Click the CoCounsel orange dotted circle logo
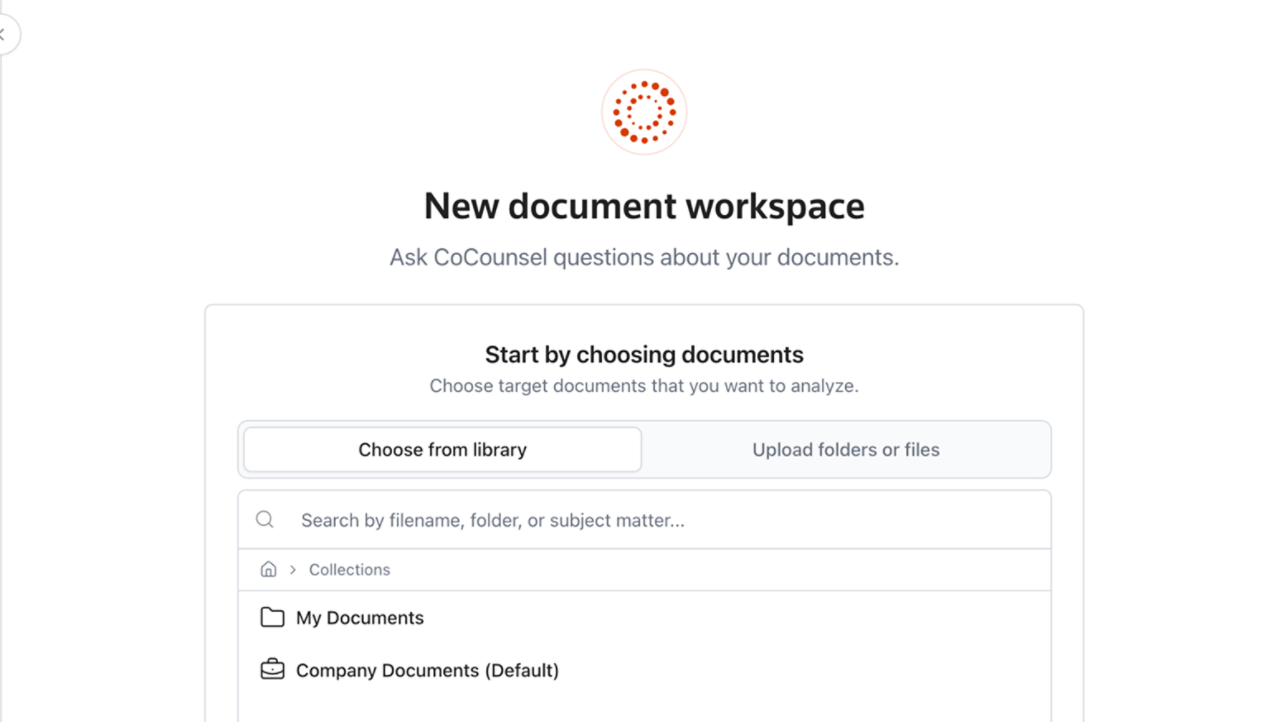1280x722 pixels. click(x=644, y=112)
